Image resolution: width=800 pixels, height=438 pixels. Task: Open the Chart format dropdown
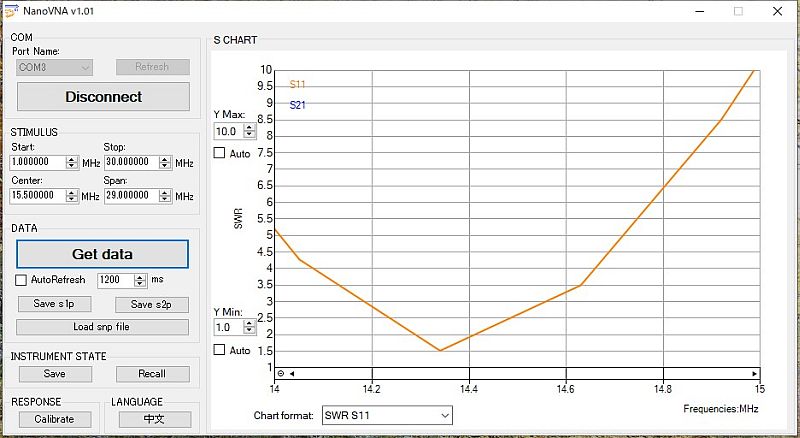386,414
